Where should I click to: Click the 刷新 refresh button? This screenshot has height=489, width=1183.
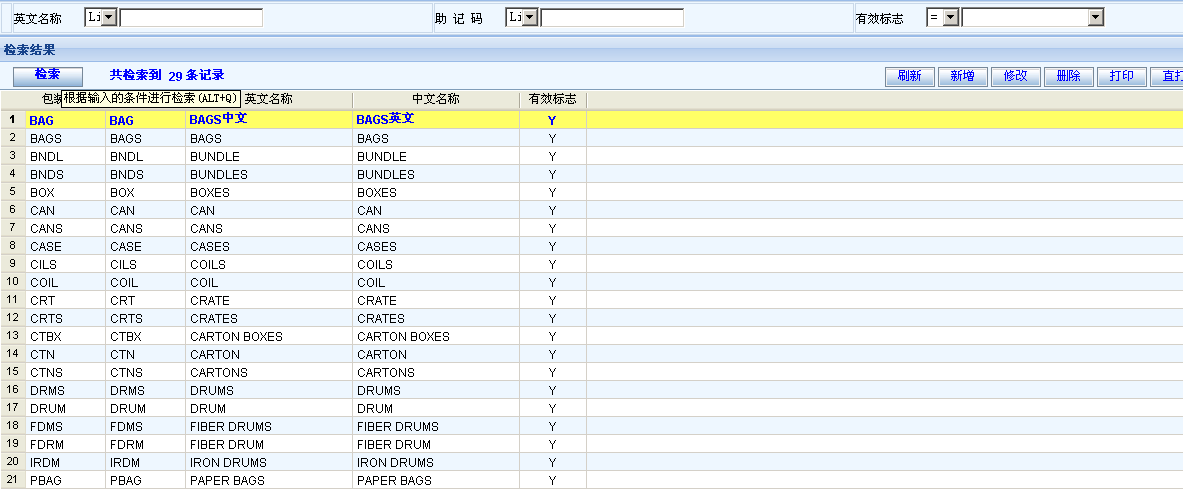909,76
